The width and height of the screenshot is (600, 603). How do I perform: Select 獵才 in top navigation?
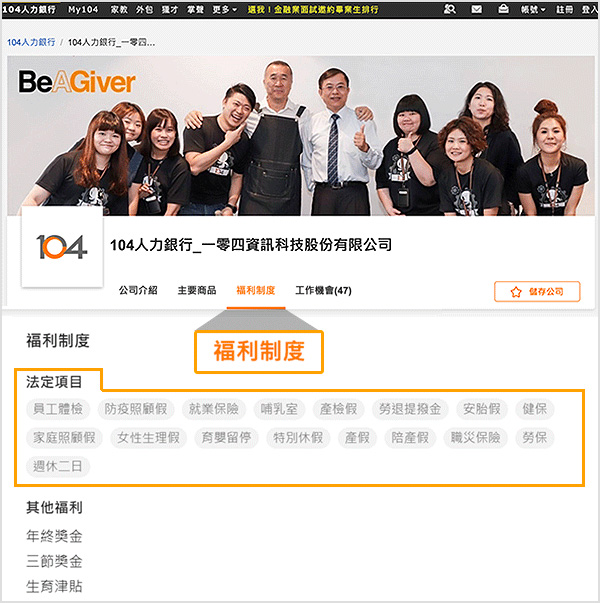point(170,9)
